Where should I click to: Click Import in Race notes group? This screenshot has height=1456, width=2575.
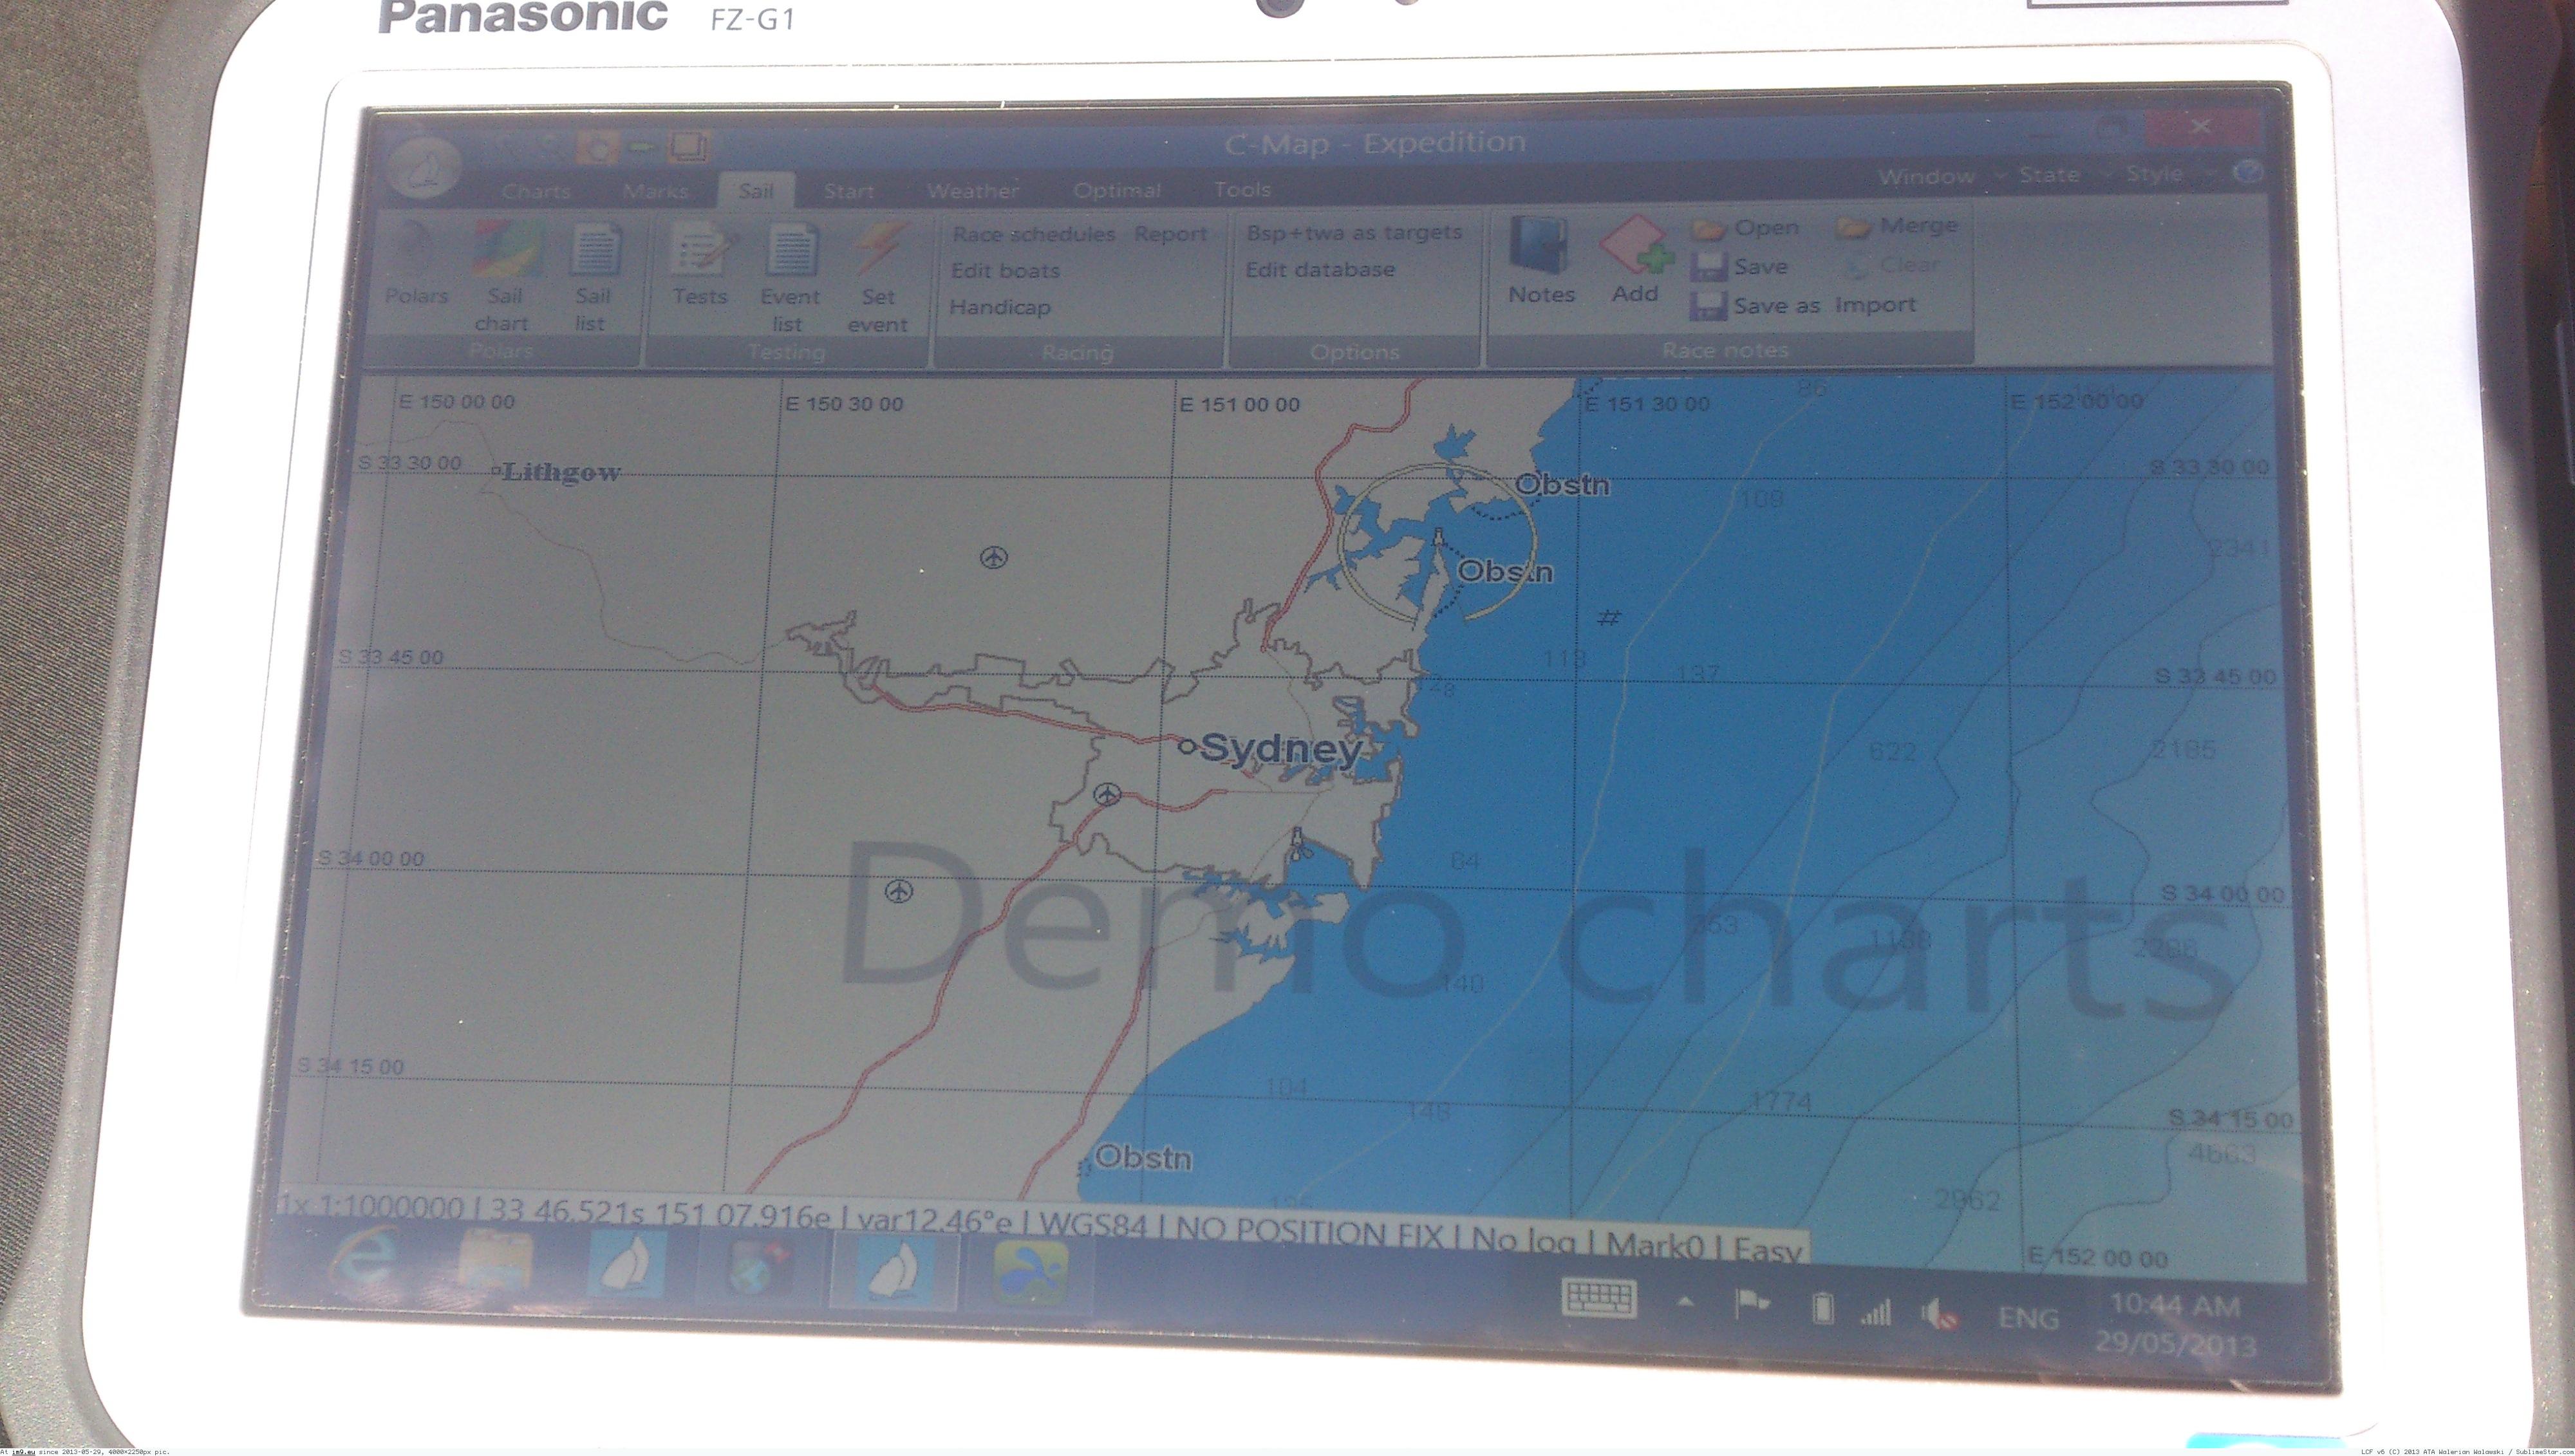click(x=1875, y=304)
